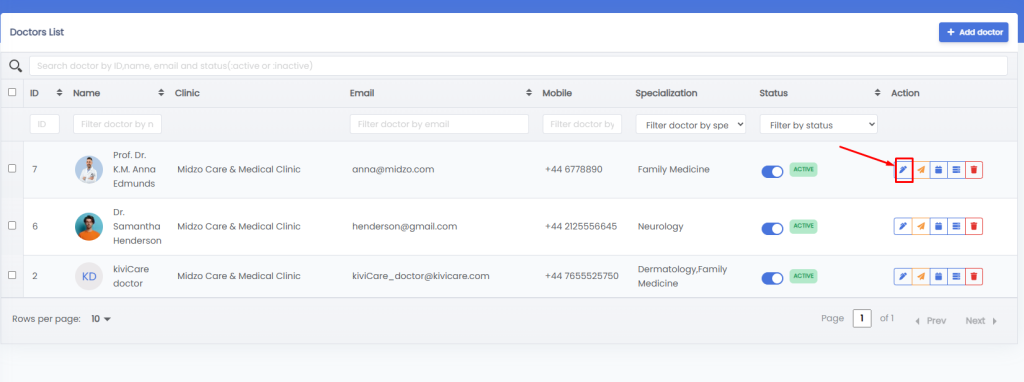The height and width of the screenshot is (382, 1024).
Task: Delete kiviCare doctor with red trash icon
Action: pyautogui.click(x=974, y=276)
